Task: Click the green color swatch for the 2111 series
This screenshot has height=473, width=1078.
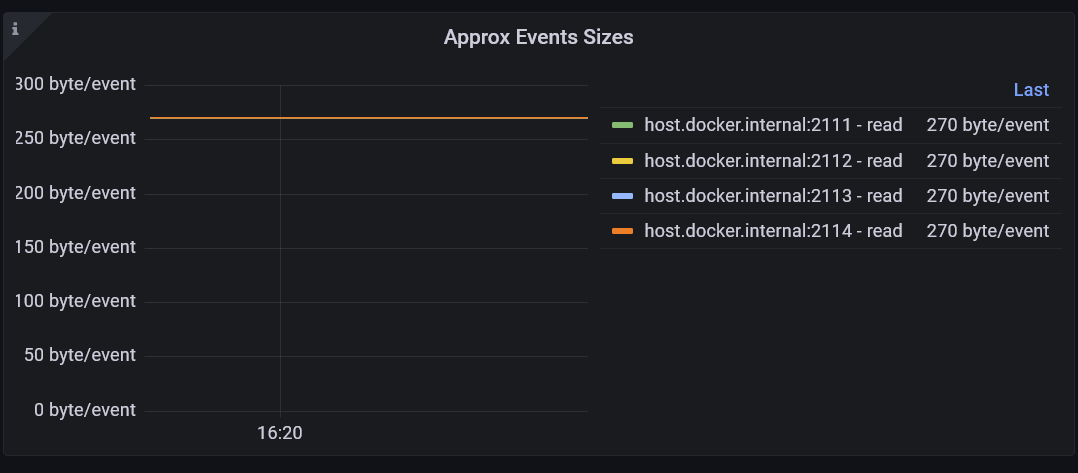Action: 622,126
